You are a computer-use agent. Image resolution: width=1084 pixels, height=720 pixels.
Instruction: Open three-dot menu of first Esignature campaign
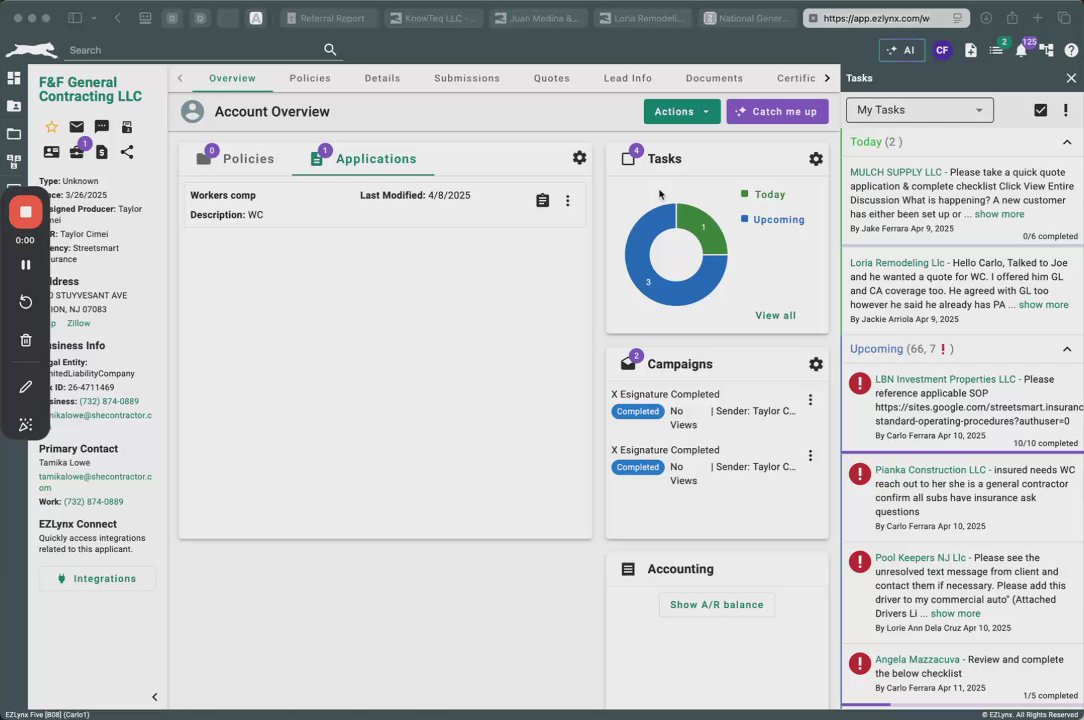(x=810, y=400)
